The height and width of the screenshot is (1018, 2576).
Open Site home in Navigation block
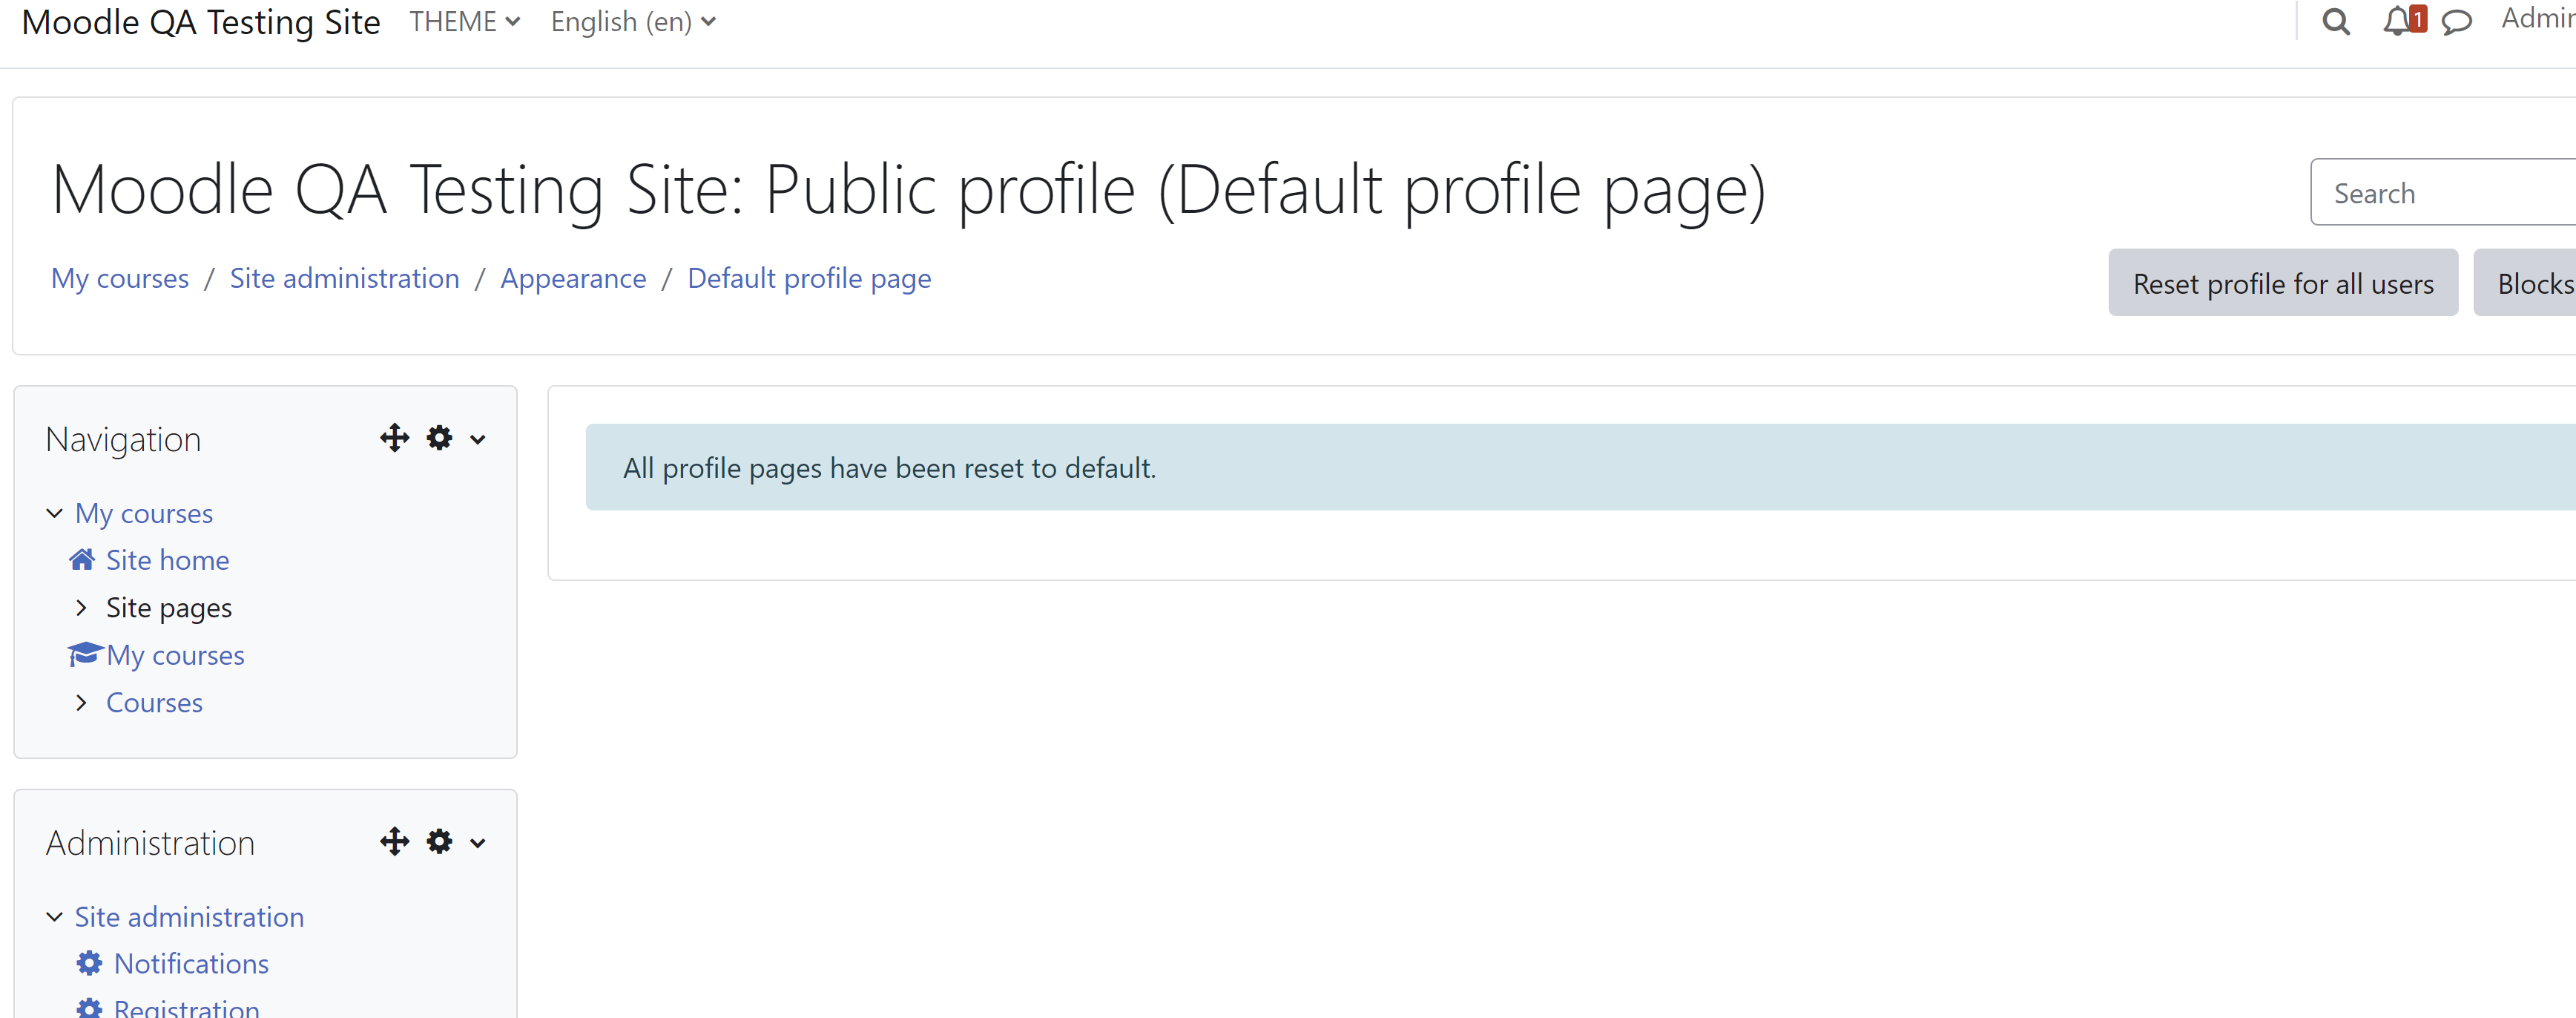168,560
